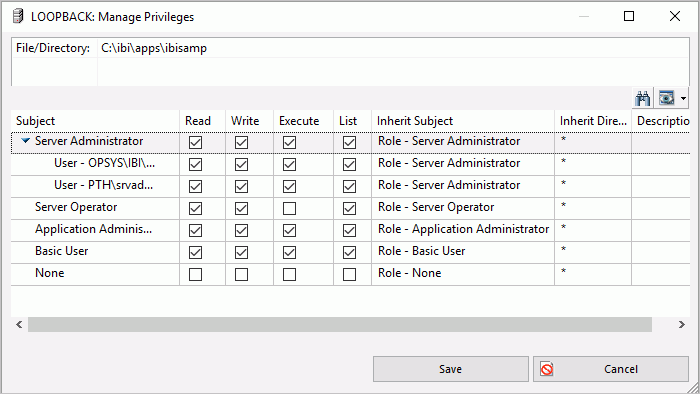Uncheck Read for Basic User
This screenshot has height=394, width=700.
[196, 252]
